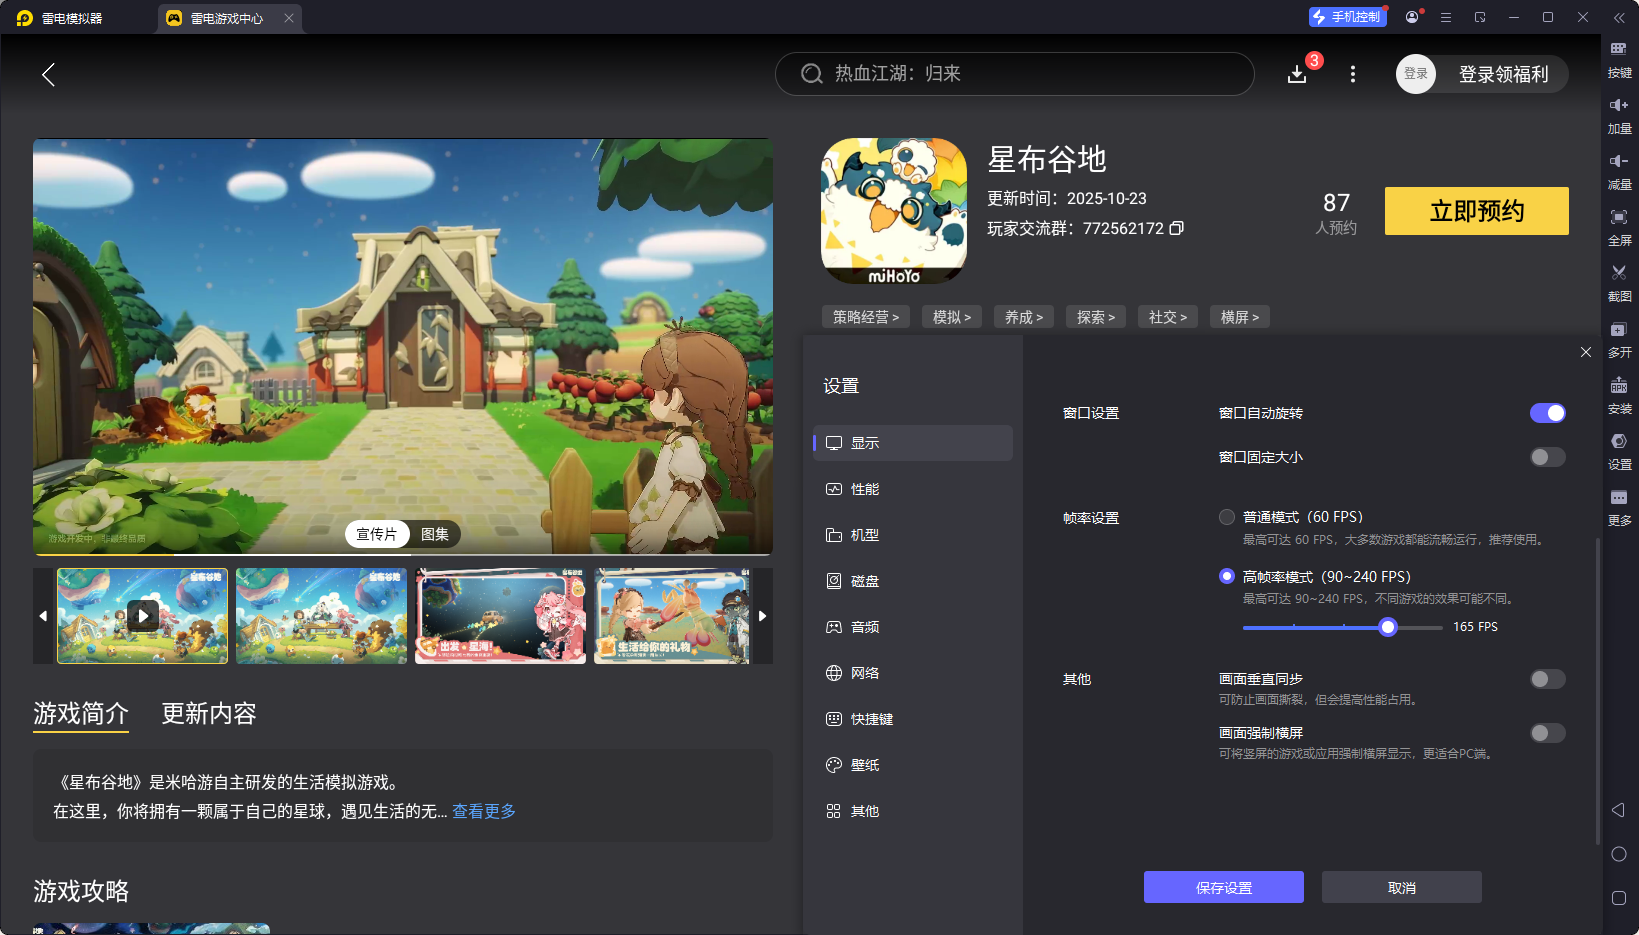Open the 查看更多 link in description

pyautogui.click(x=484, y=811)
